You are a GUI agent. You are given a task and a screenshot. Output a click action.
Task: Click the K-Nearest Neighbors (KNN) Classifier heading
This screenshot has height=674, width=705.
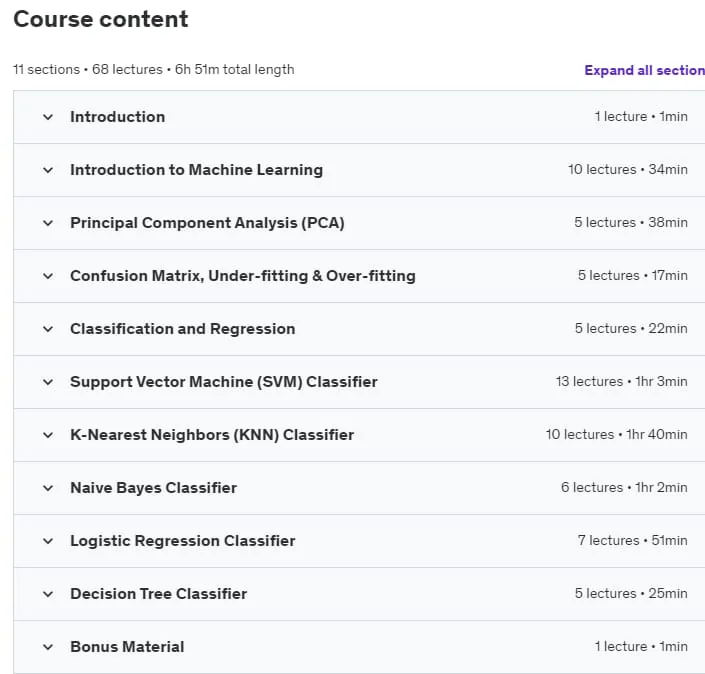[212, 435]
